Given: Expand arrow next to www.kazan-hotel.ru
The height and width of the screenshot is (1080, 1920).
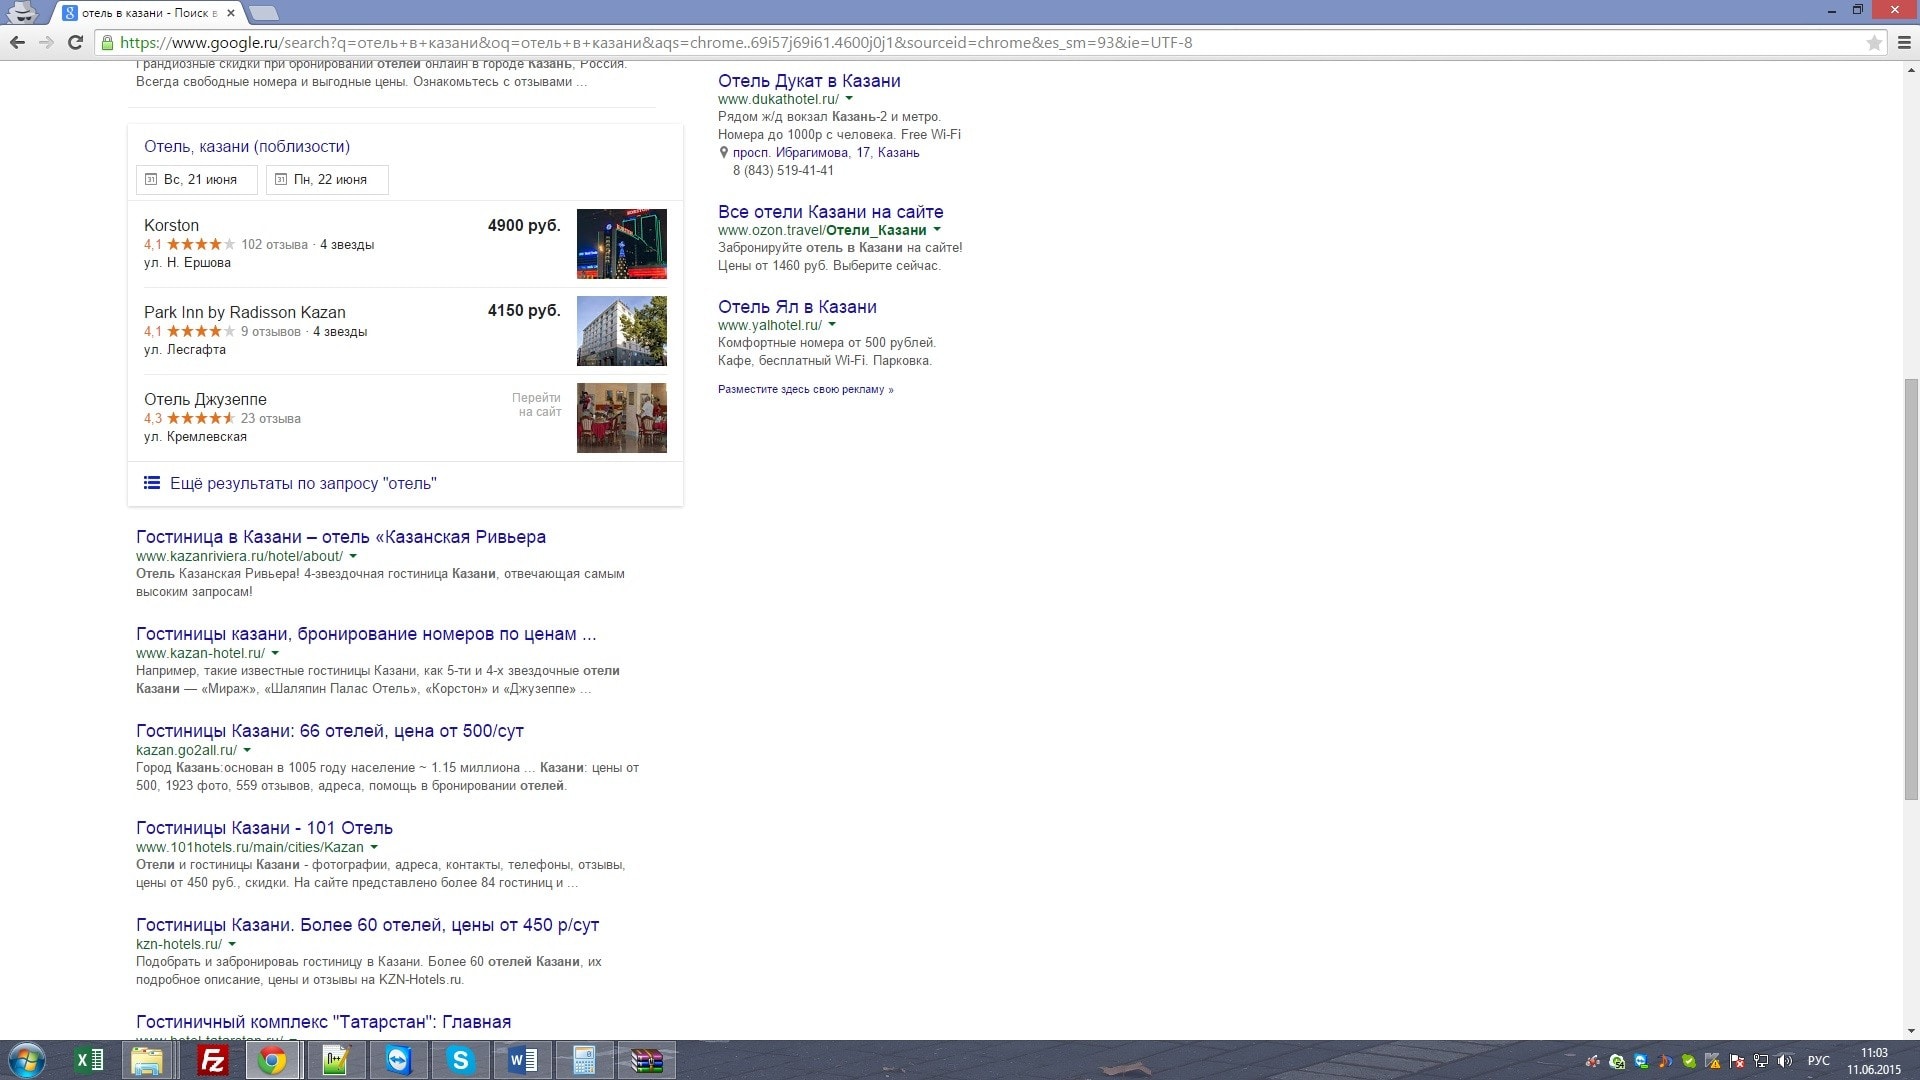Looking at the screenshot, I should click(x=275, y=654).
